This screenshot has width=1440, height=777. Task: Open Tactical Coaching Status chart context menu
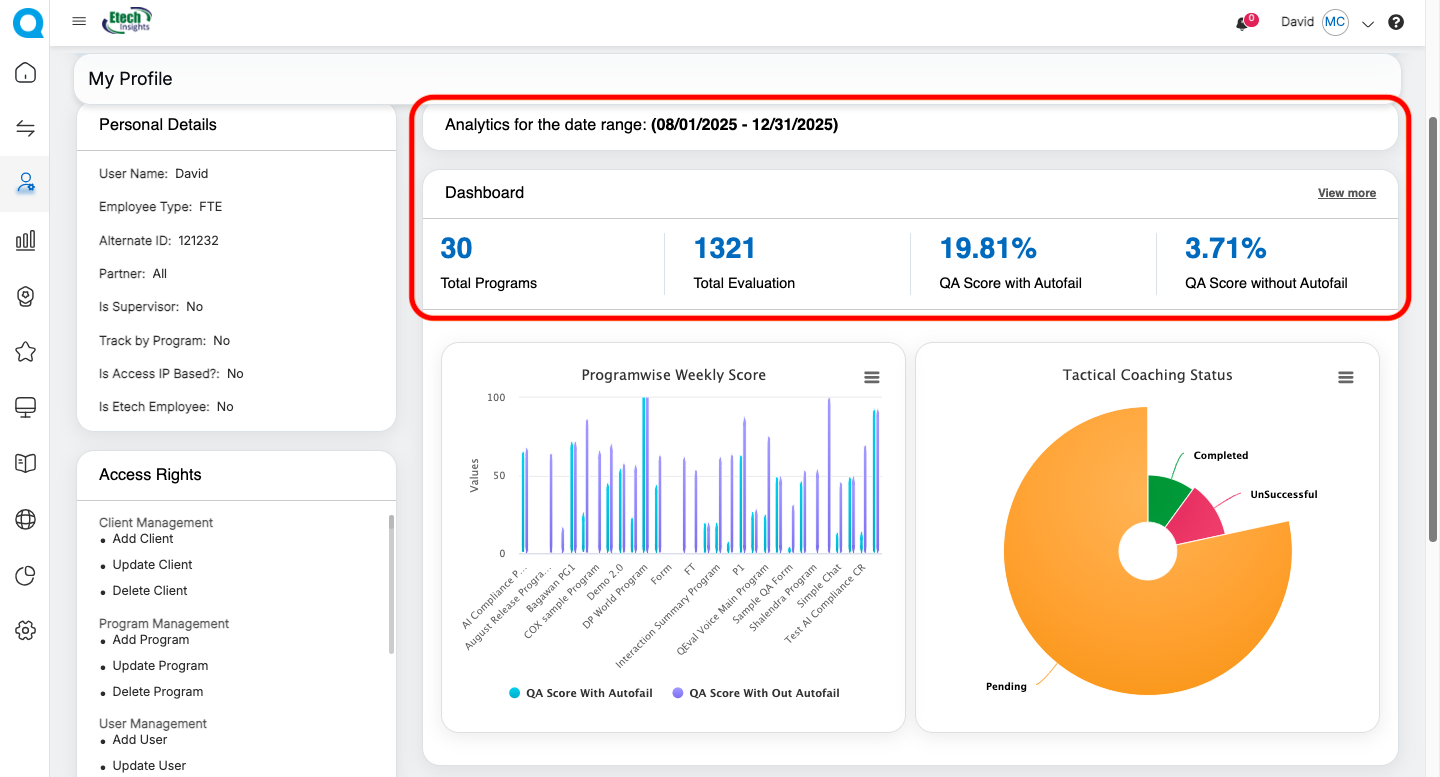click(1345, 377)
